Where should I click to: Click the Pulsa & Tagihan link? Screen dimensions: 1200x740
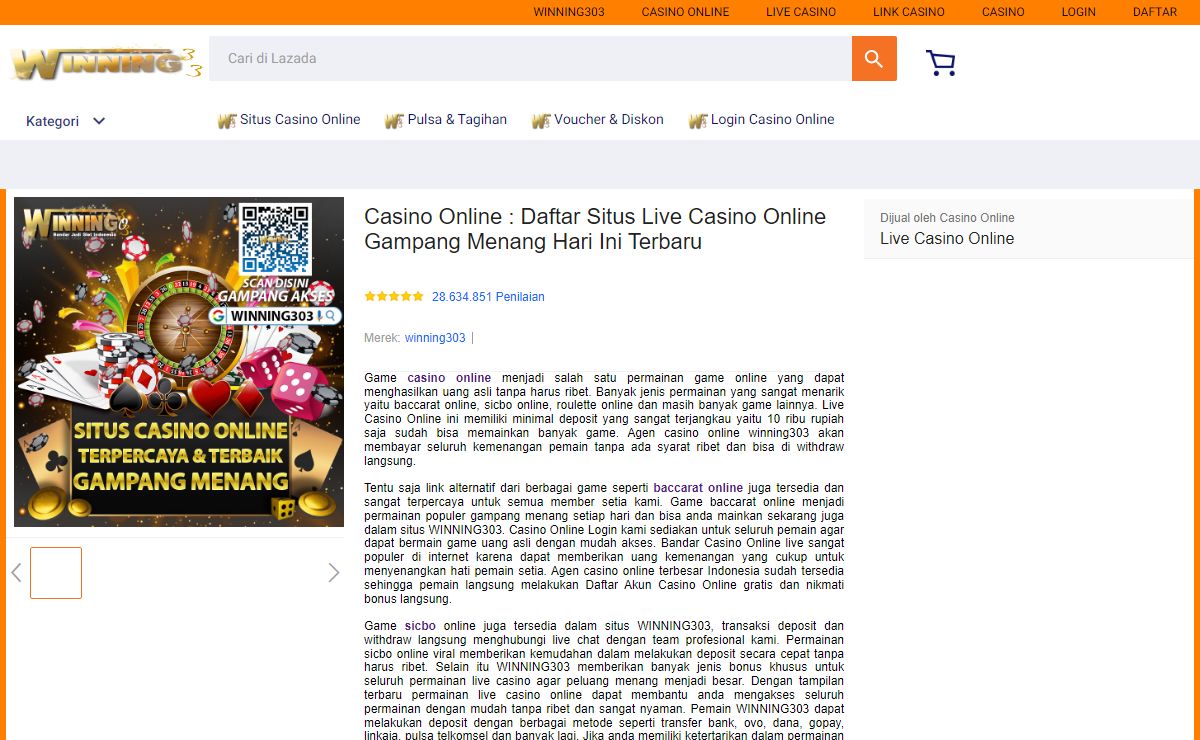[x=457, y=119]
